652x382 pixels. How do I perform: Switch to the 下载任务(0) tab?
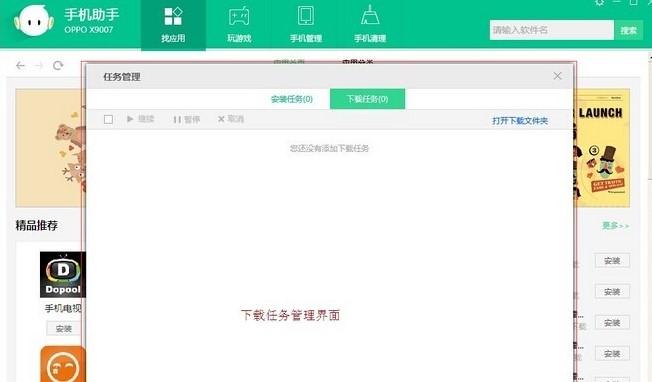click(367, 99)
